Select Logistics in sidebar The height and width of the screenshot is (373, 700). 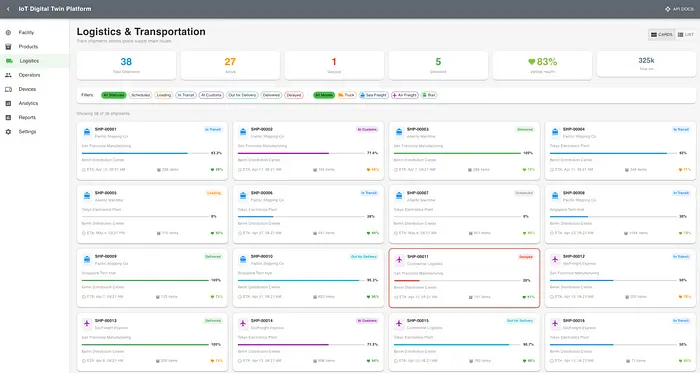pyautogui.click(x=34, y=61)
